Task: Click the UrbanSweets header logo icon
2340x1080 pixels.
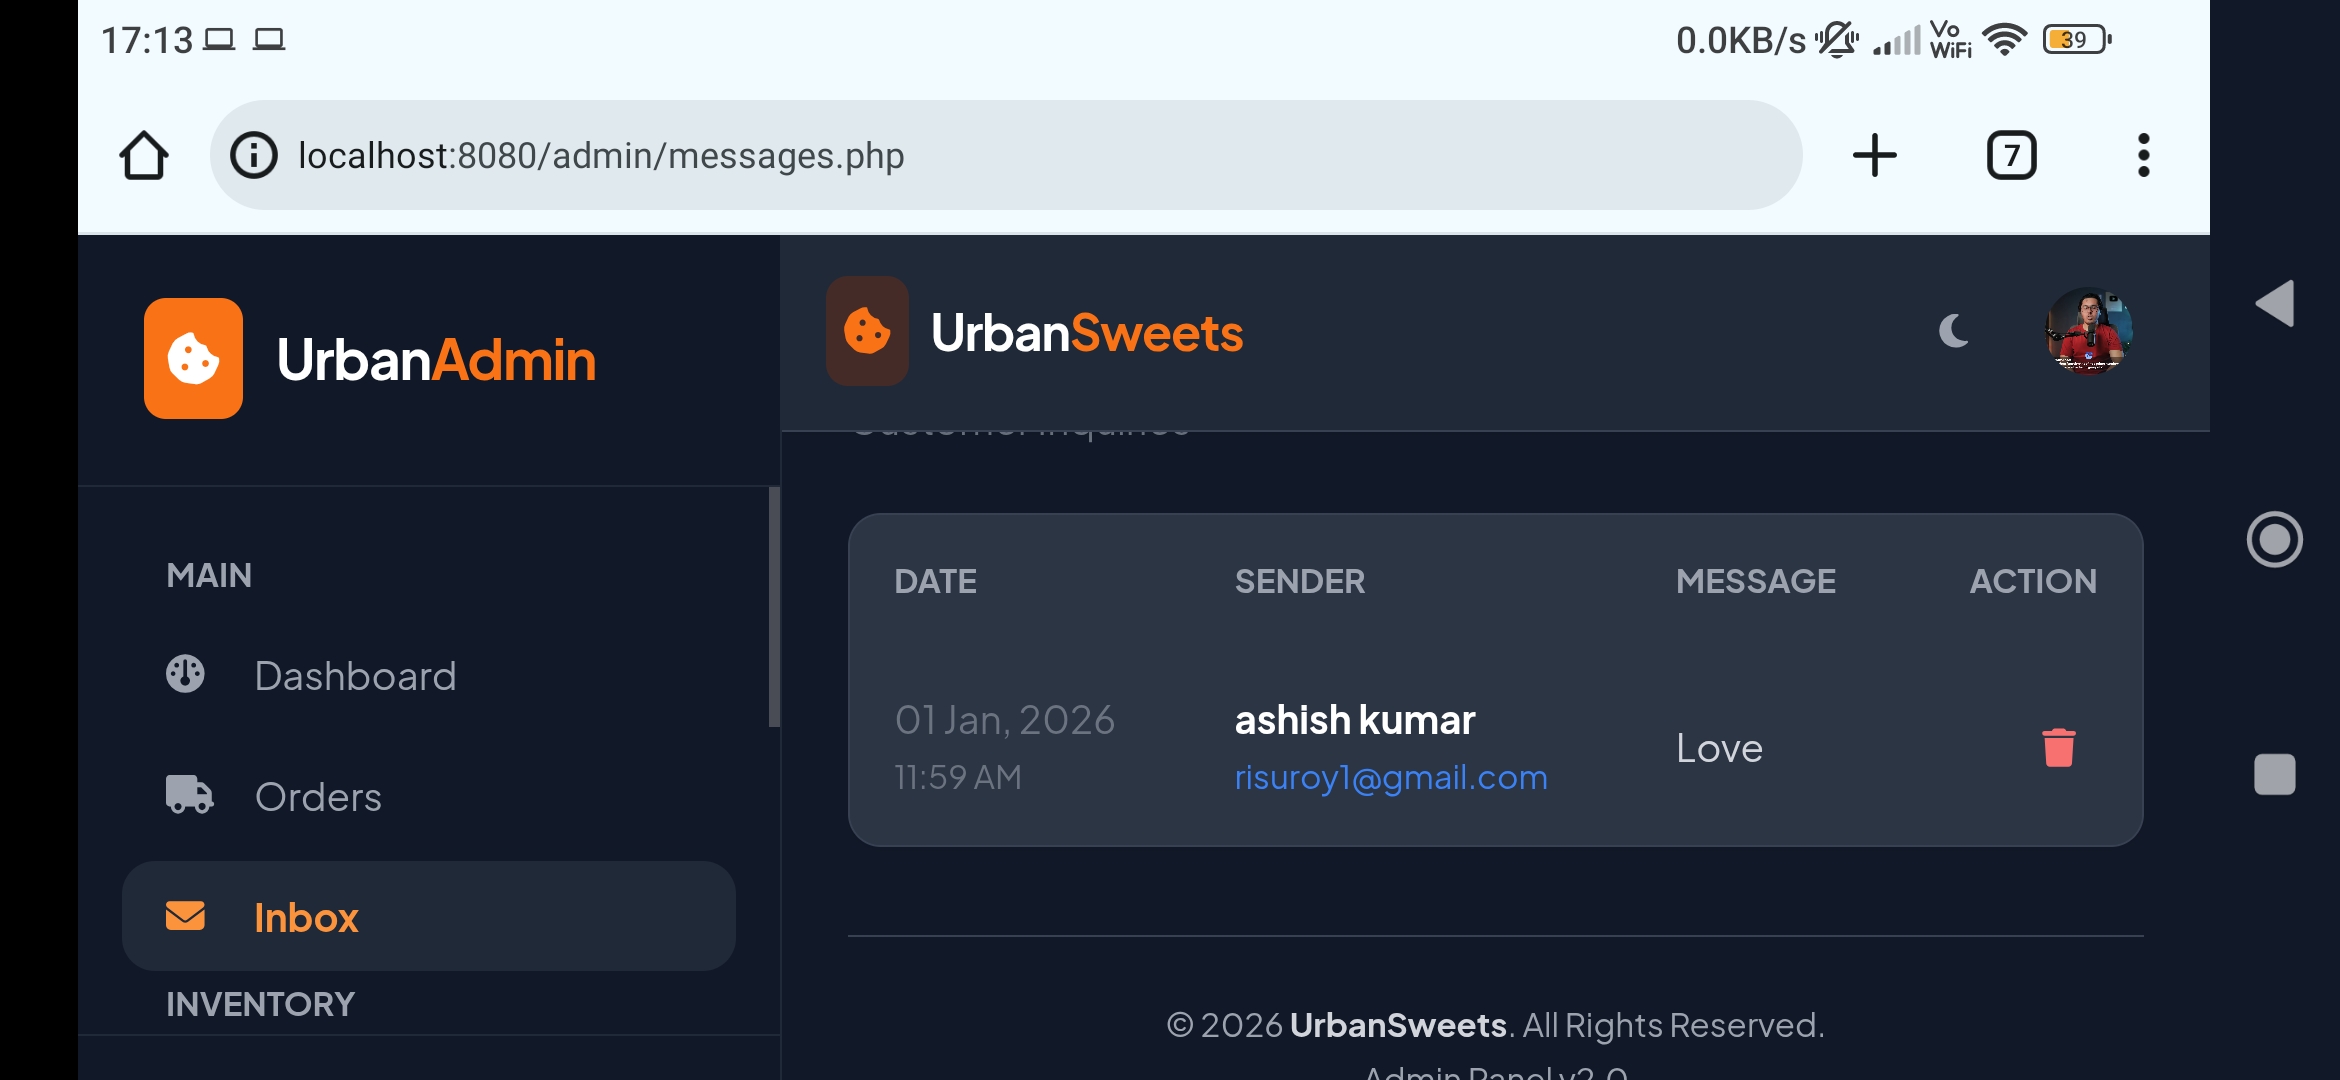Action: click(x=867, y=331)
